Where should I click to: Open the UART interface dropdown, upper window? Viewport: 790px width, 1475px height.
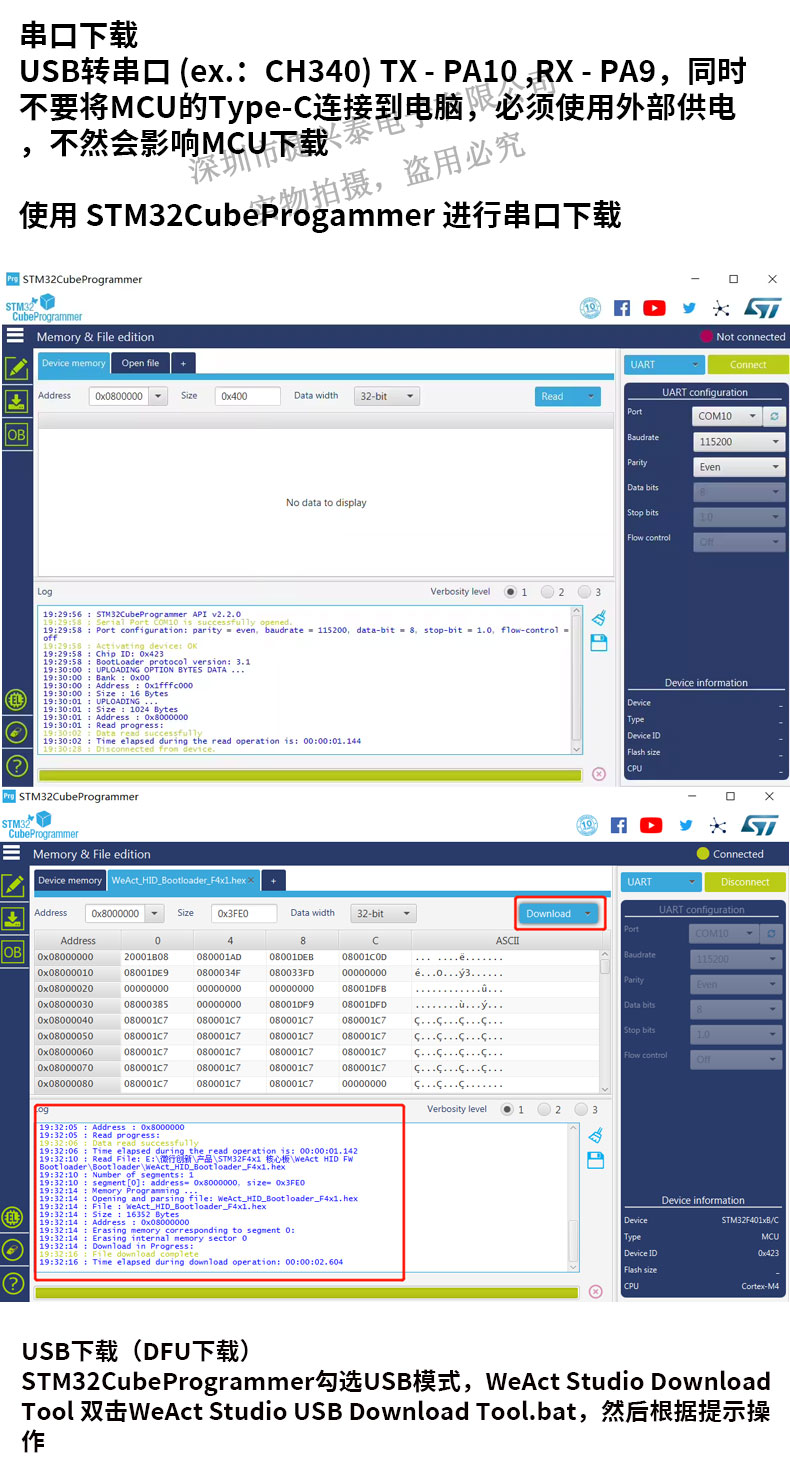tap(664, 364)
